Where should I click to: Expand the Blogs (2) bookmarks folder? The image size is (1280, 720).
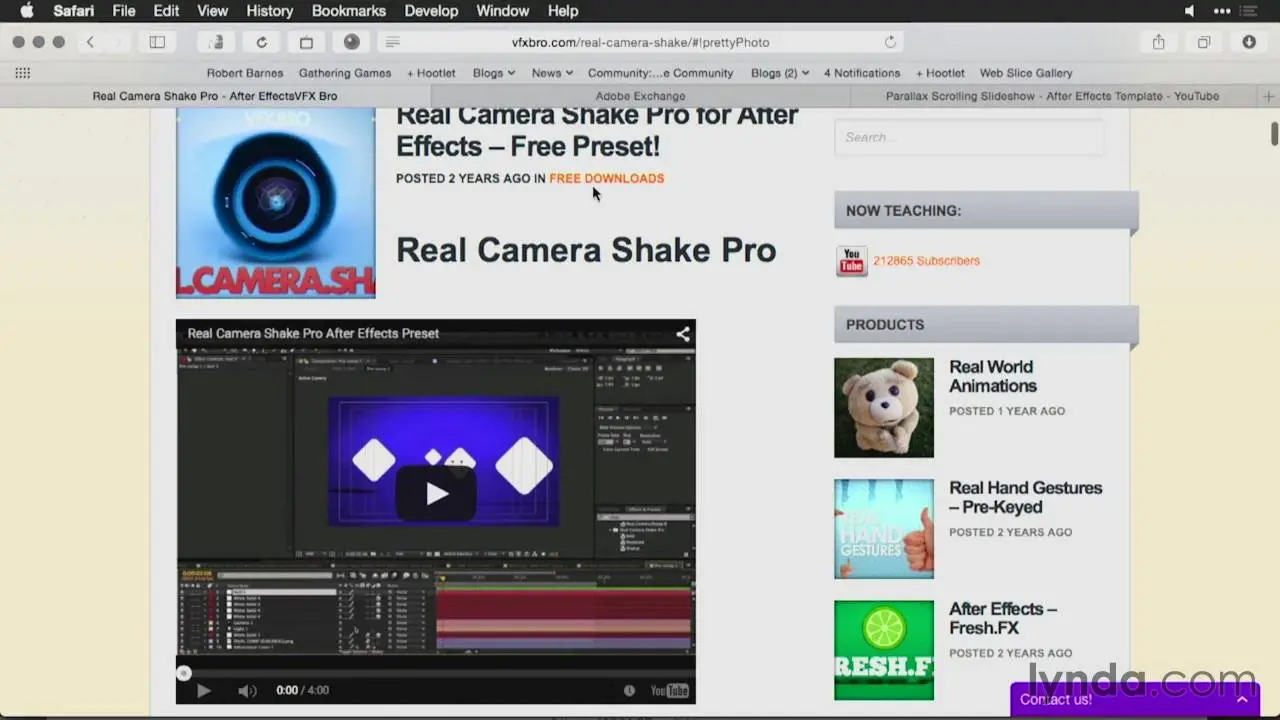pos(780,73)
